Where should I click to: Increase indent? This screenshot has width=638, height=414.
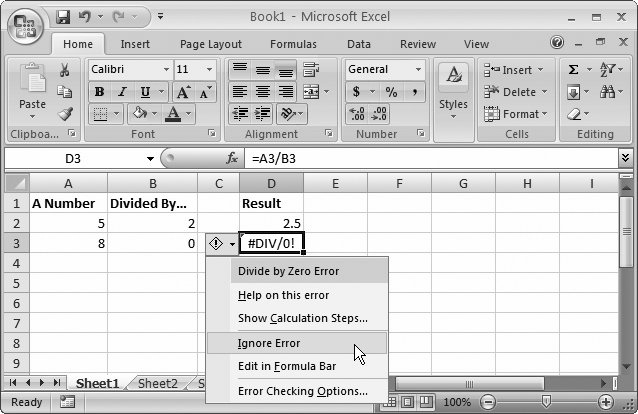[263, 114]
